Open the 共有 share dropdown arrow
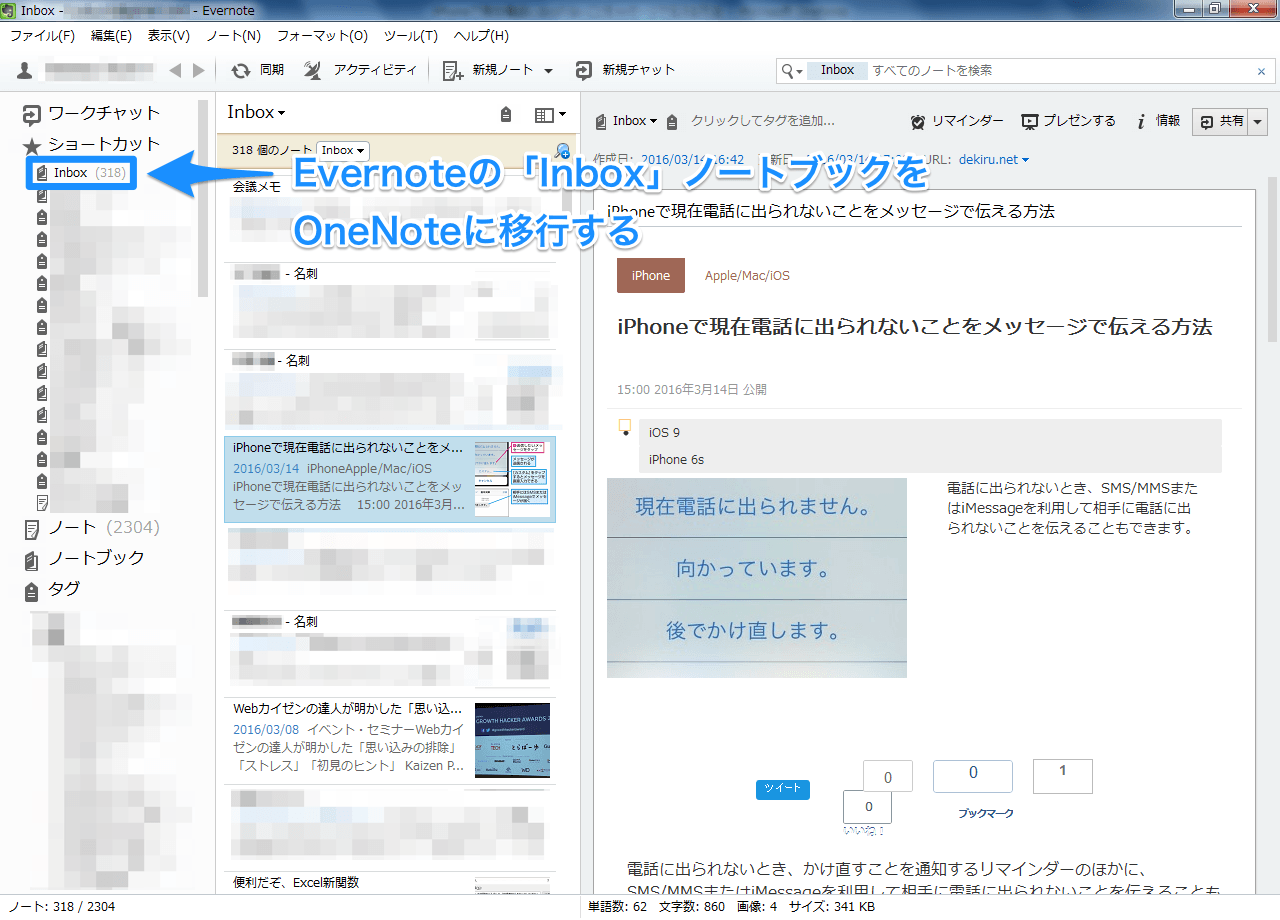The width and height of the screenshot is (1280, 920). tap(1258, 121)
